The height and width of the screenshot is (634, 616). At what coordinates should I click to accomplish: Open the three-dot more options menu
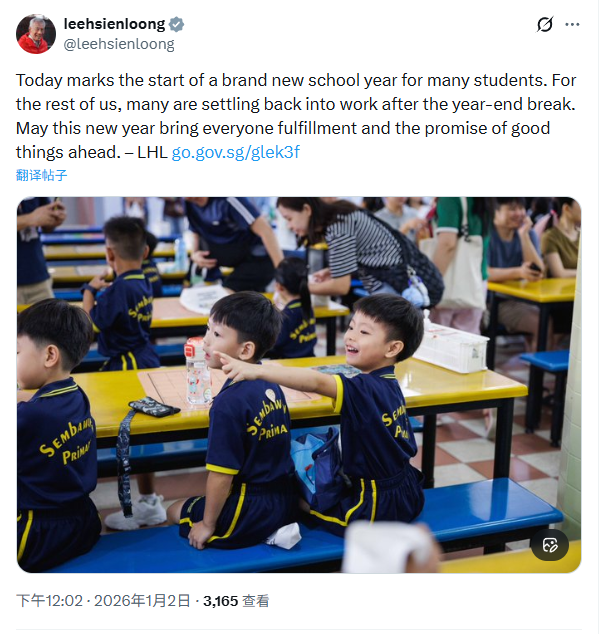tap(572, 25)
